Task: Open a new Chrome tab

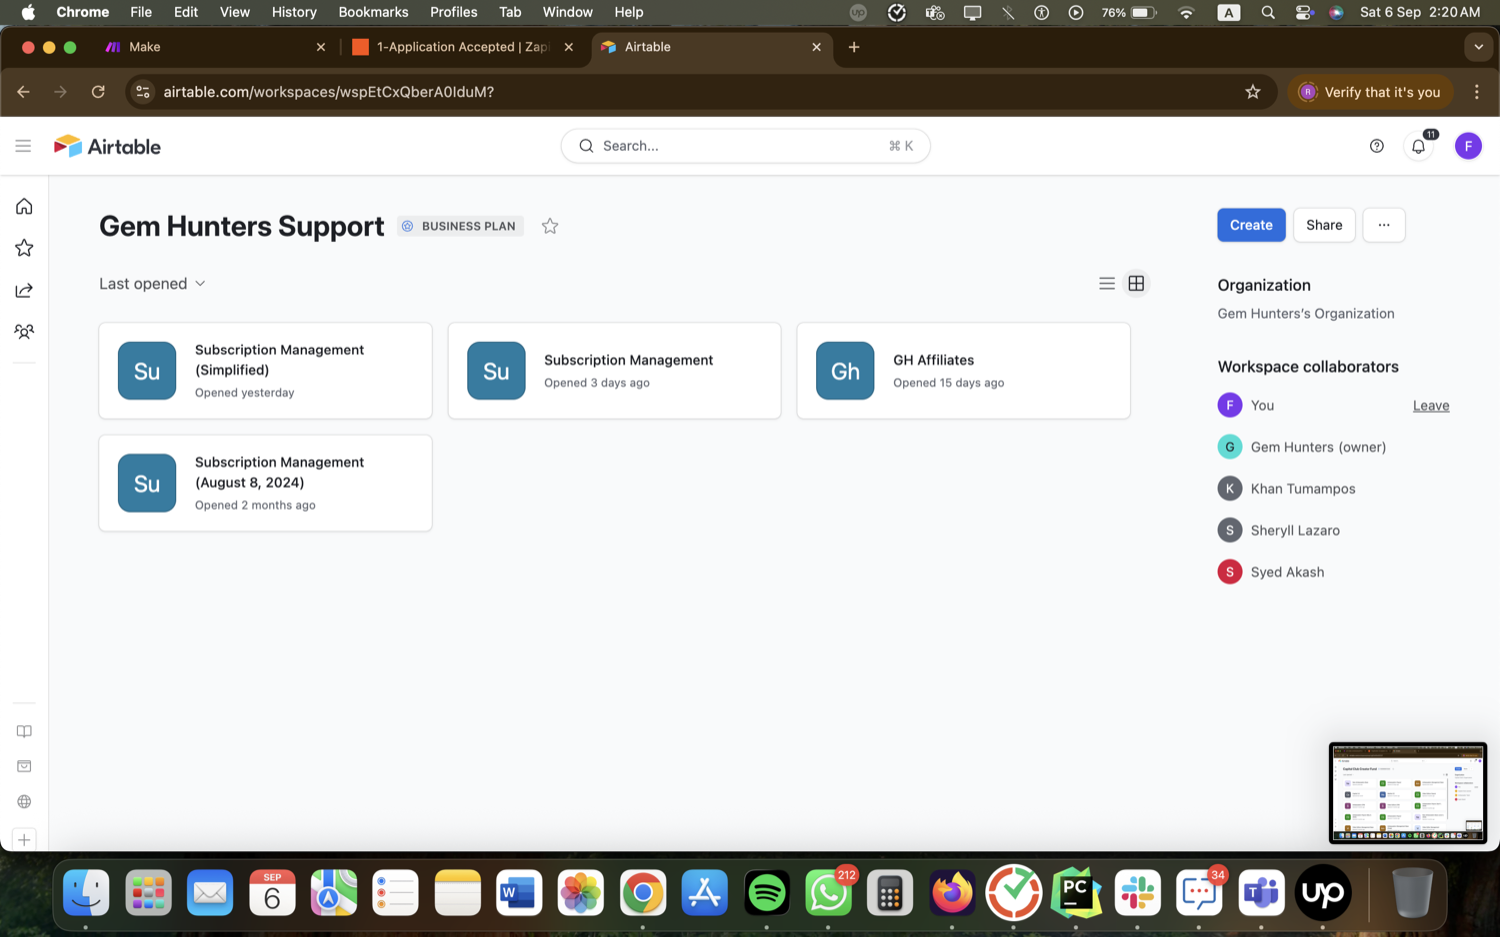Action: 854,47
